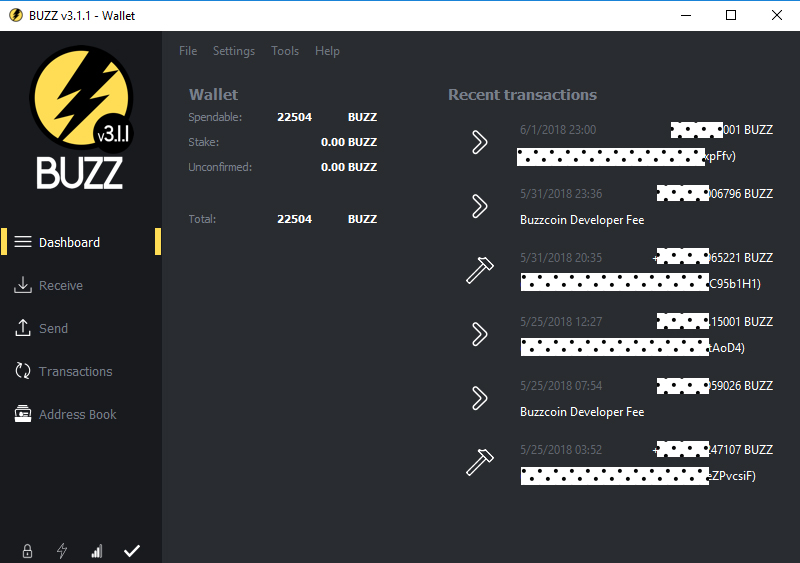Screen dimensions: 800x563
Task: Open the Transactions page
Action: (76, 371)
